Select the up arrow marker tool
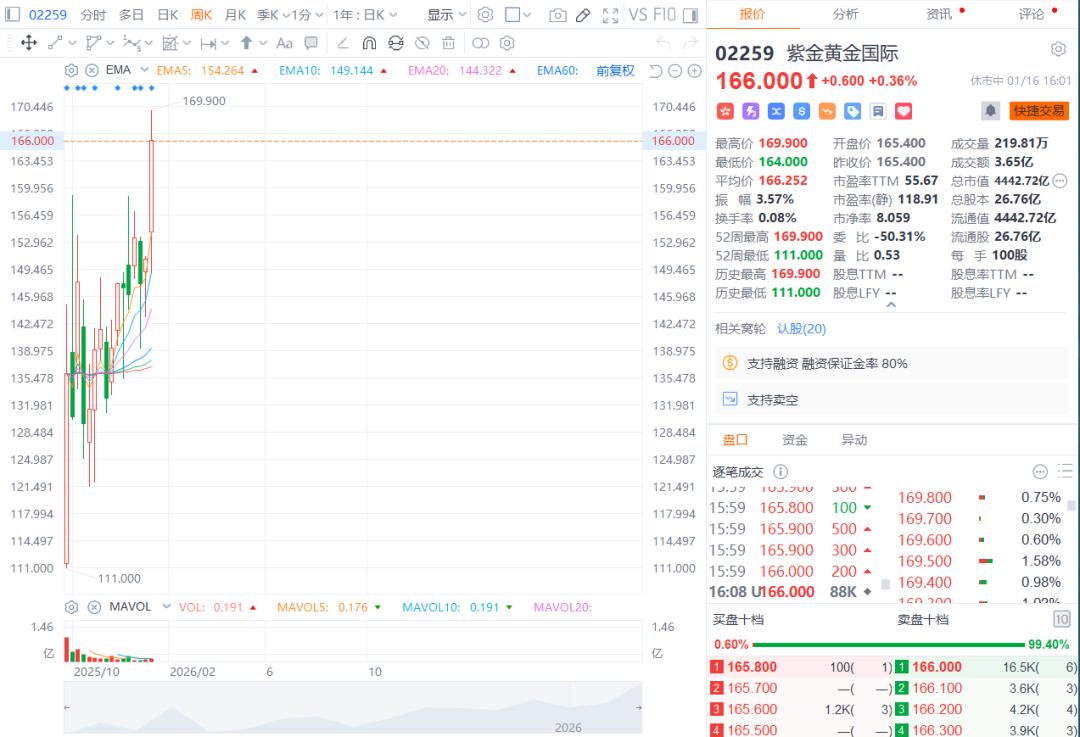This screenshot has width=1080, height=737. 246,43
